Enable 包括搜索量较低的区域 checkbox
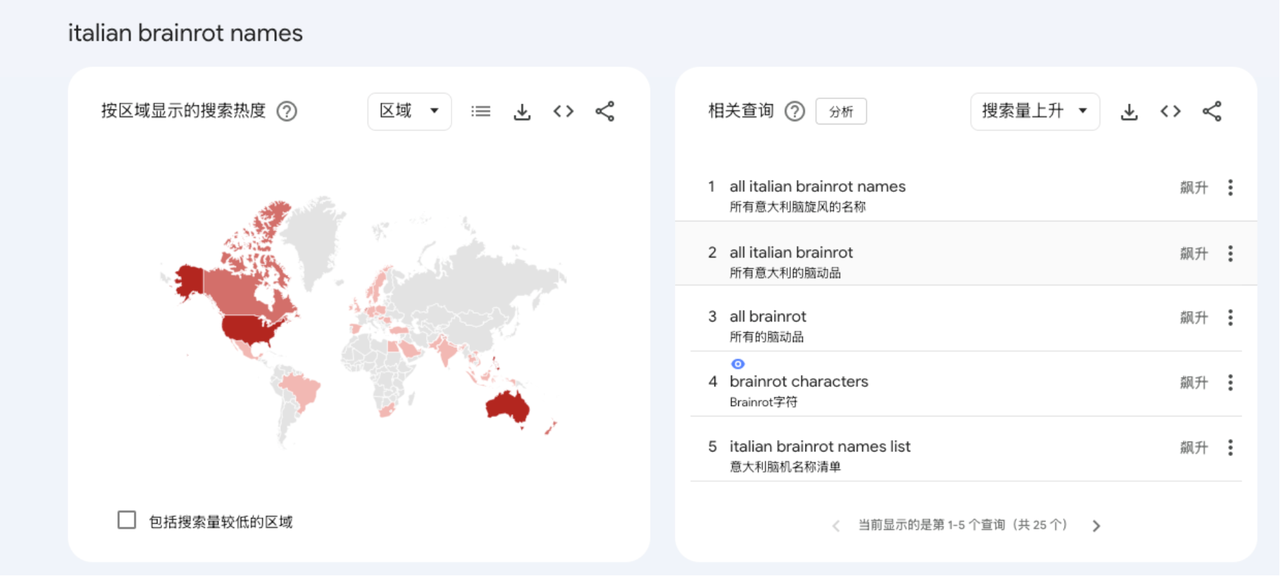The image size is (1280, 576). click(x=127, y=520)
